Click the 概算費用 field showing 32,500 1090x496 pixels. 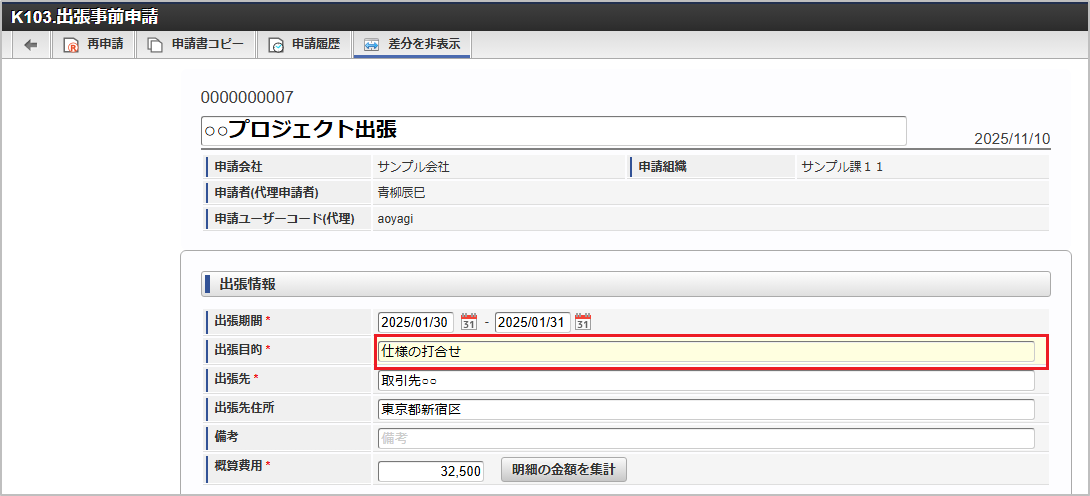pos(430,470)
